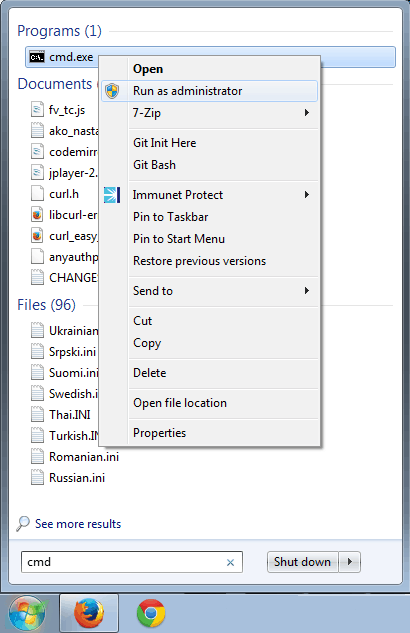Click the libcurl file's Firefox icon

(x=37, y=215)
